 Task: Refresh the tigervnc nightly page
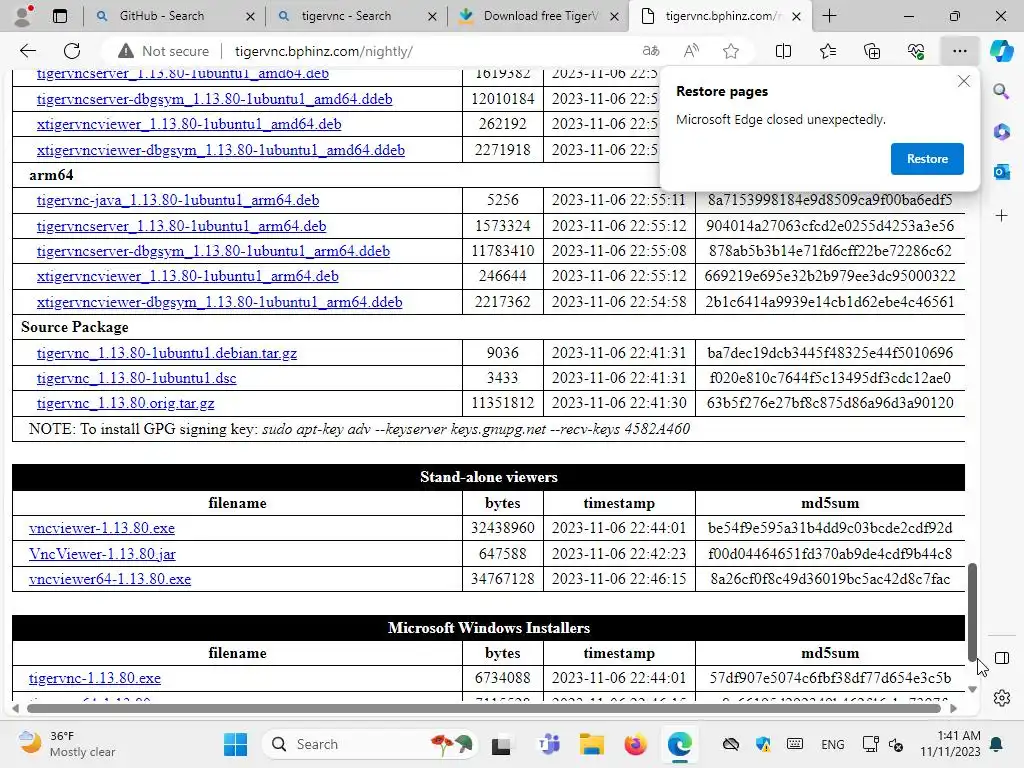coord(72,51)
